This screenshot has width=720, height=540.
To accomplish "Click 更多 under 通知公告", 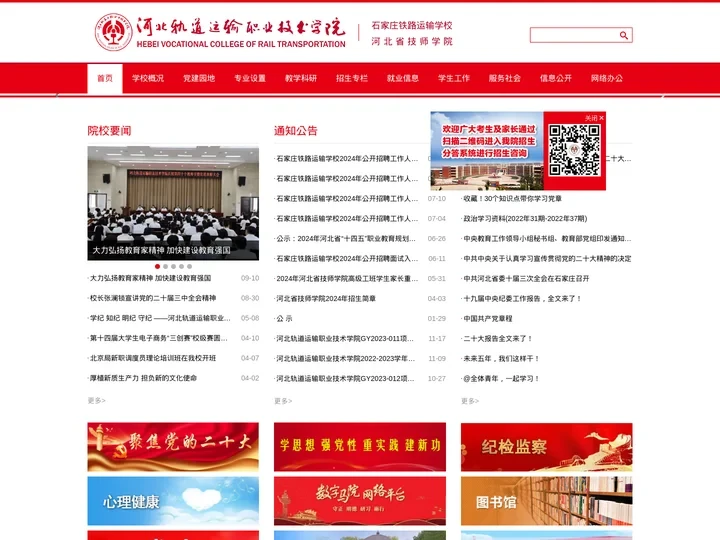I will [283, 401].
